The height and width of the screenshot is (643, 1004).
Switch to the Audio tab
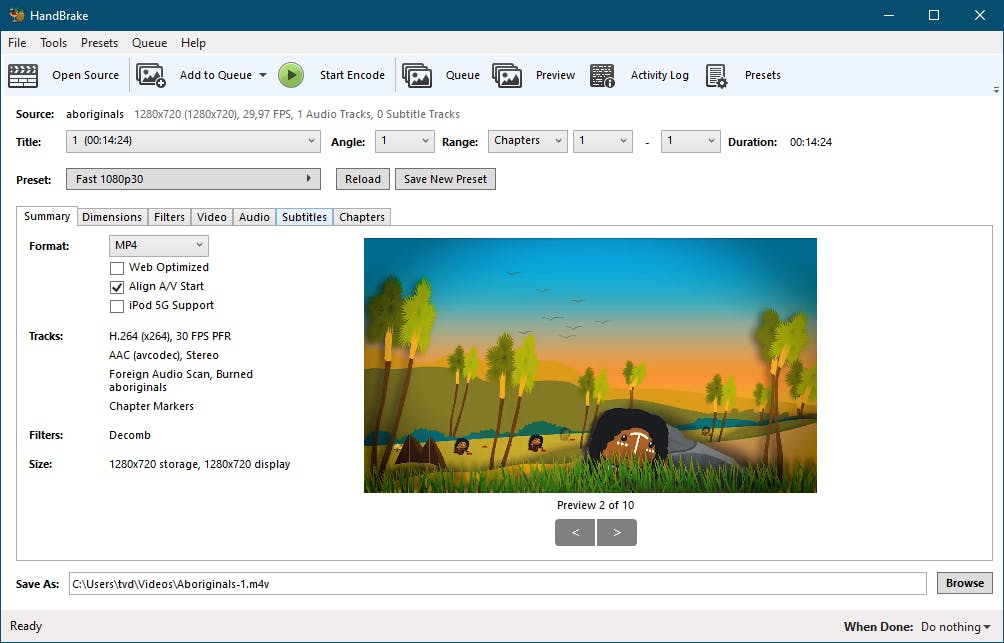[x=254, y=217]
